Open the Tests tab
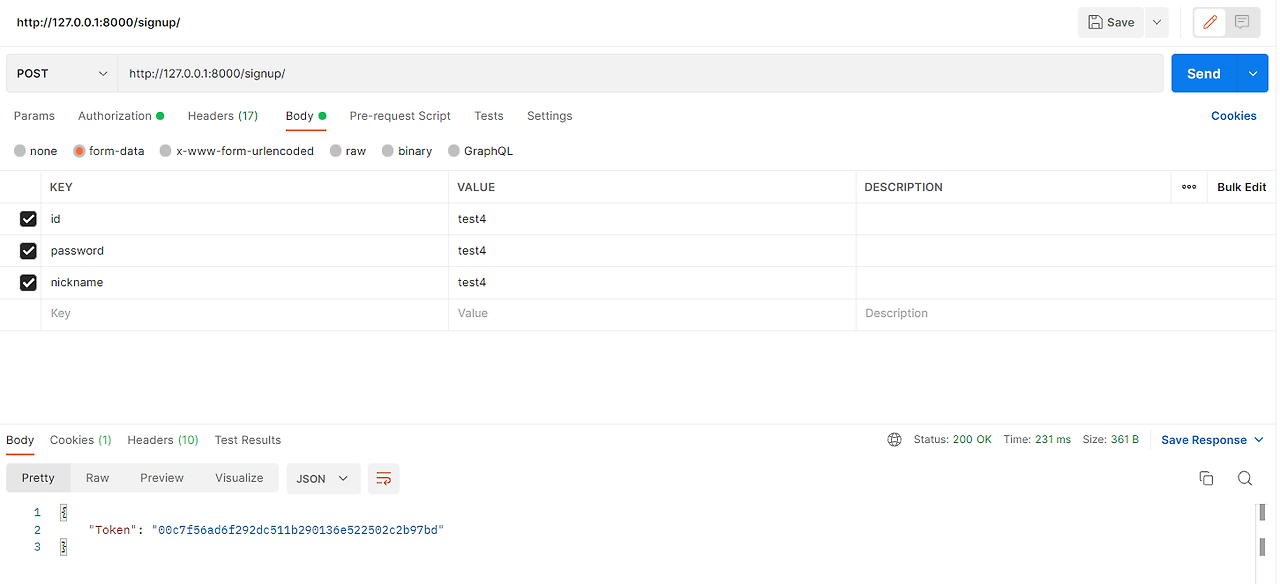This screenshot has height=584, width=1280. [489, 116]
